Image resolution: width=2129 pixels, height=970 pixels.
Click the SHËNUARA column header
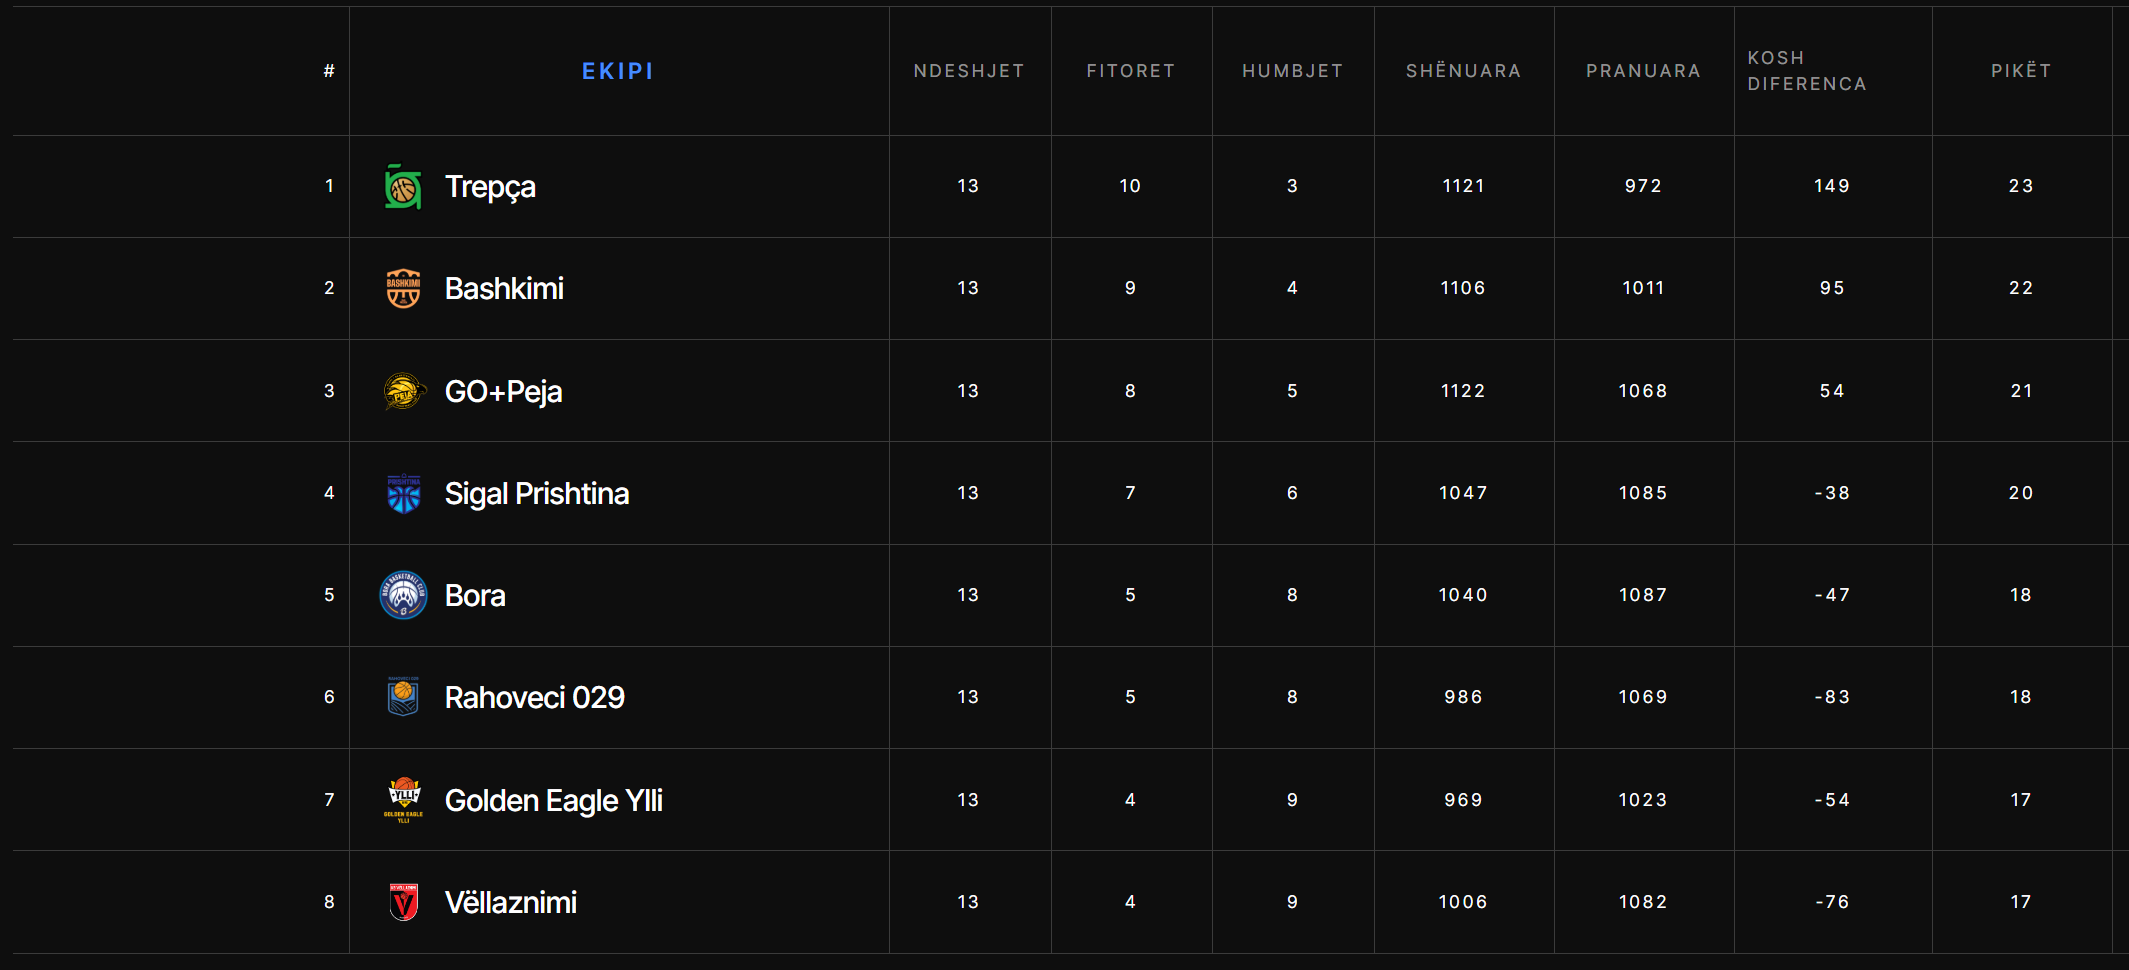(1463, 71)
